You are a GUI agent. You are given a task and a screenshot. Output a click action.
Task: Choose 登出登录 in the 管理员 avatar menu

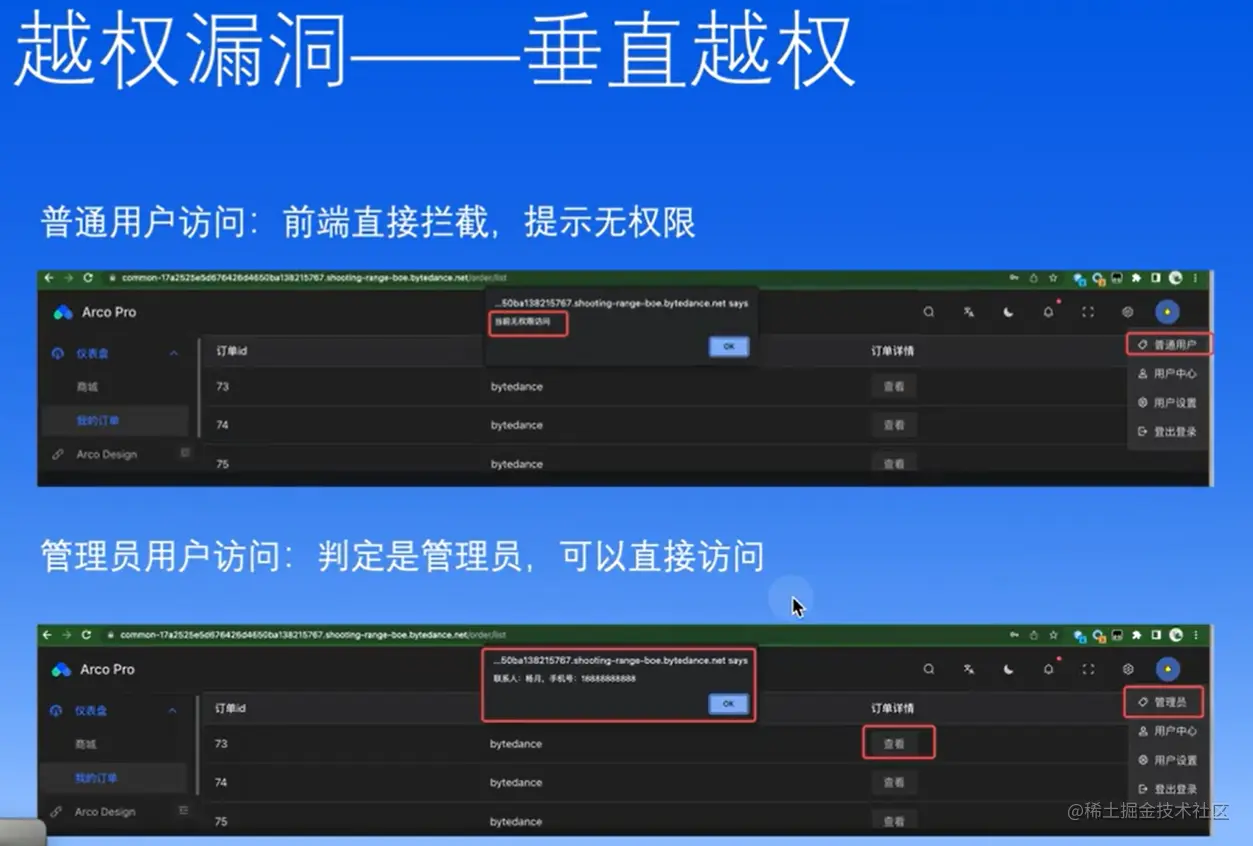[x=1167, y=789]
